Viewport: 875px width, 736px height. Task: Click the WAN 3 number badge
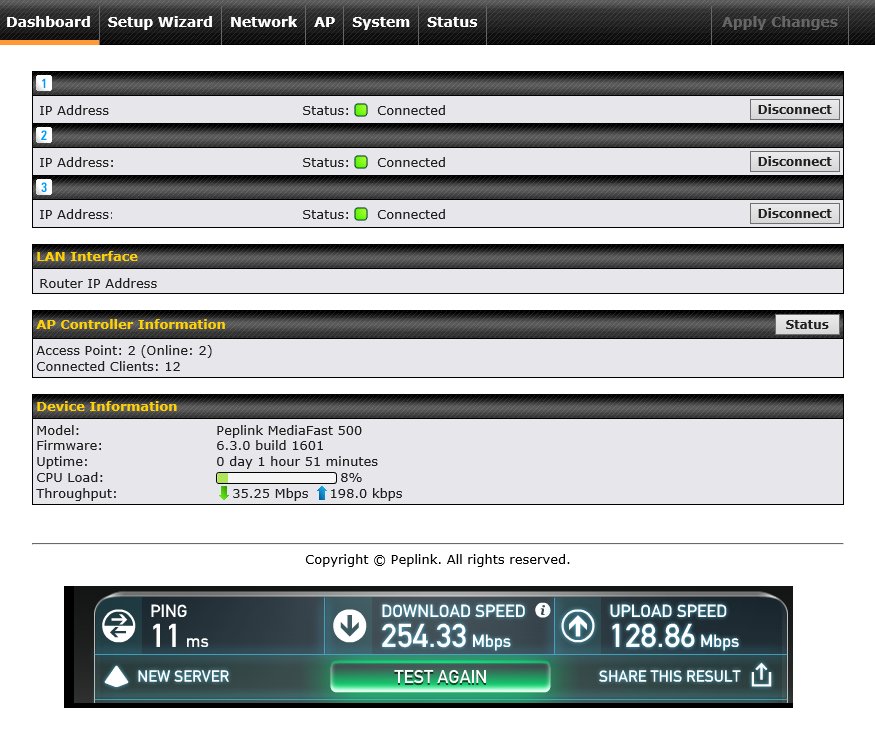(44, 187)
